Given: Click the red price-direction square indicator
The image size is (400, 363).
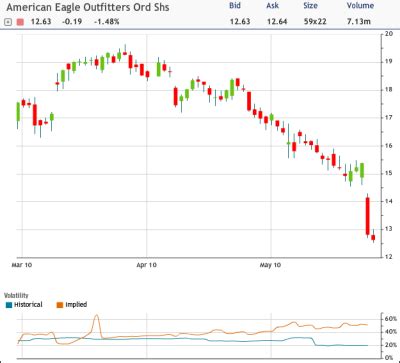Looking at the screenshot, I should pyautogui.click(x=20, y=22).
